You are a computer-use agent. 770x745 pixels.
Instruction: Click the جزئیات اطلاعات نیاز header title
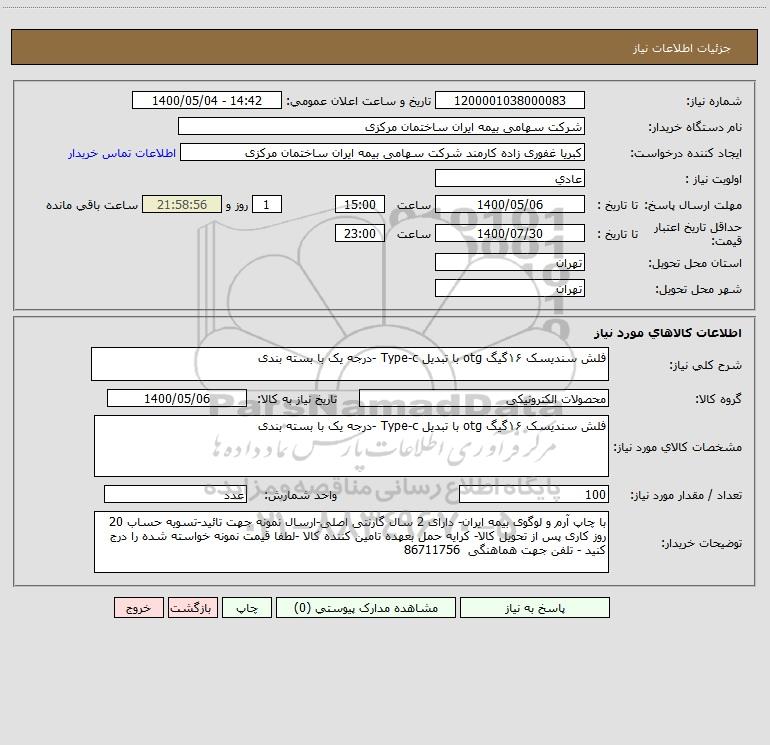[682, 48]
